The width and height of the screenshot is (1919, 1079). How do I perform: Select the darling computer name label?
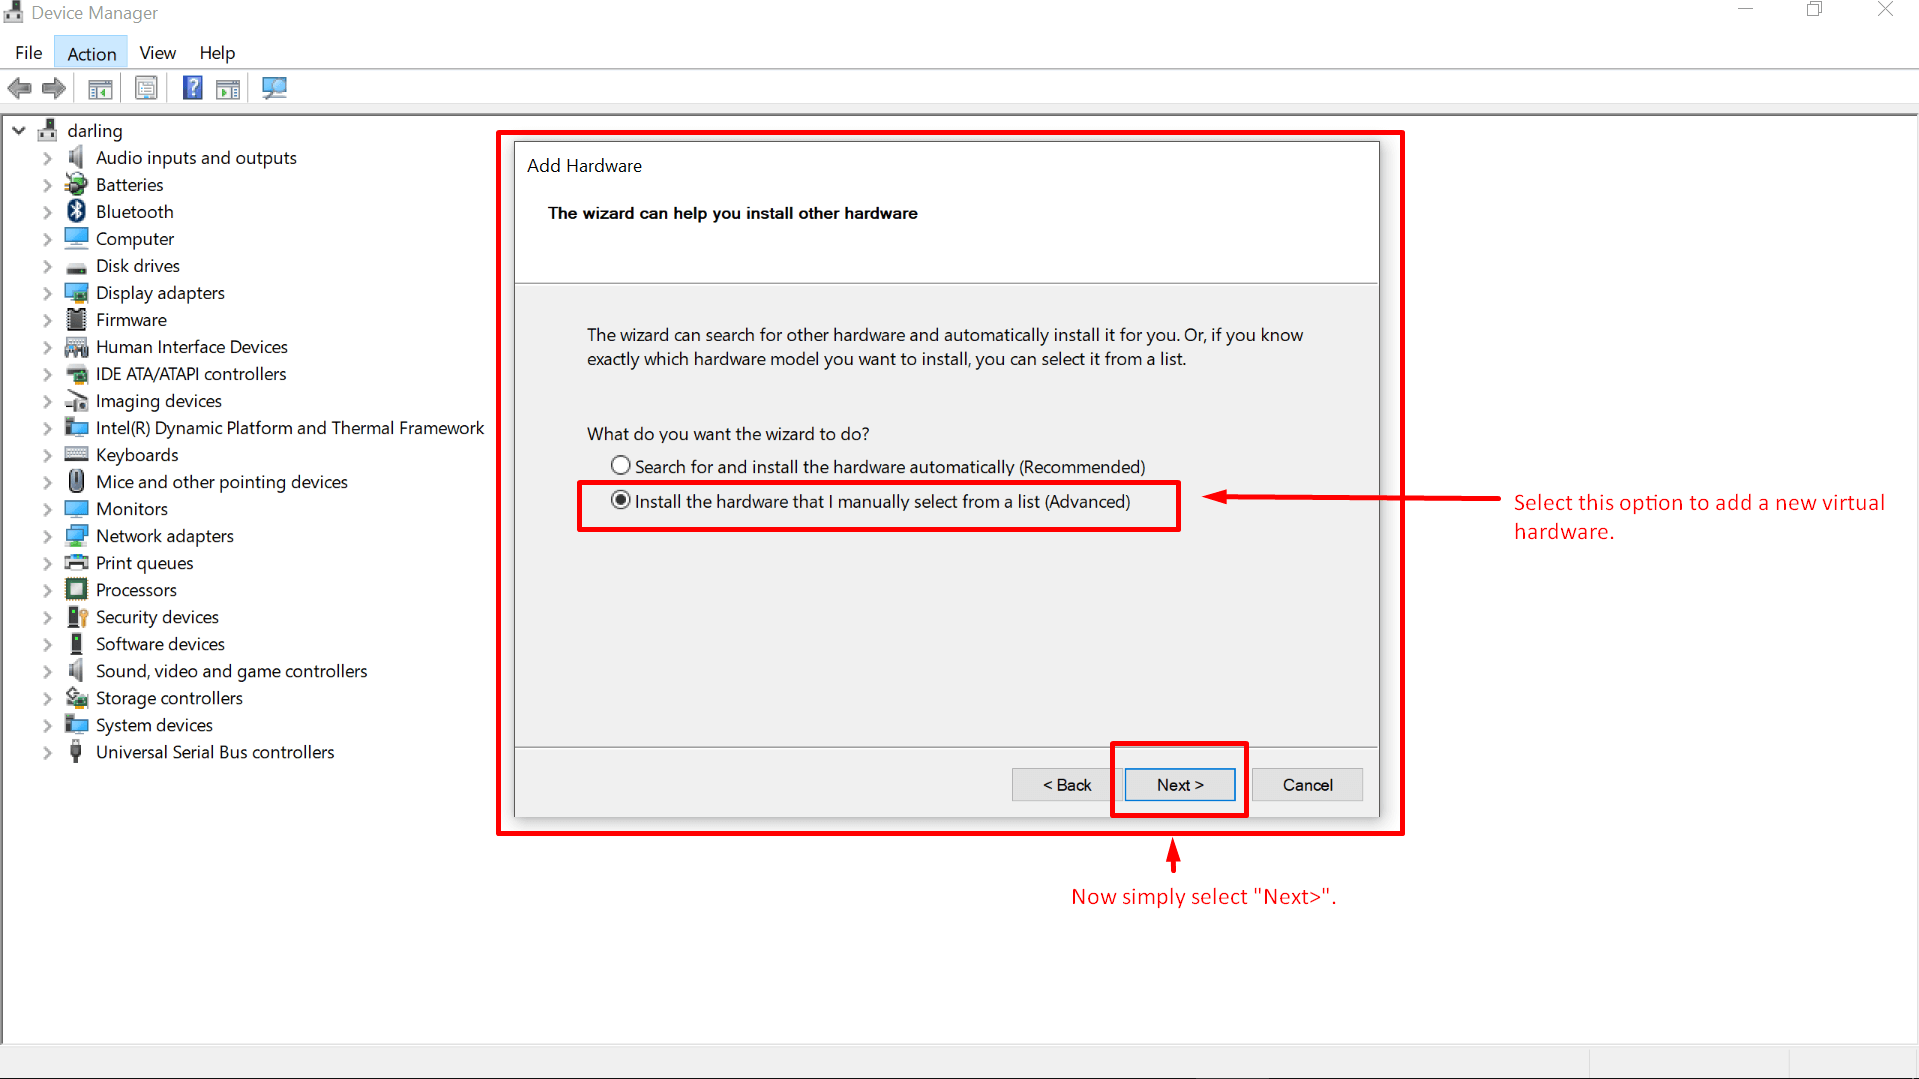pyautogui.click(x=95, y=131)
